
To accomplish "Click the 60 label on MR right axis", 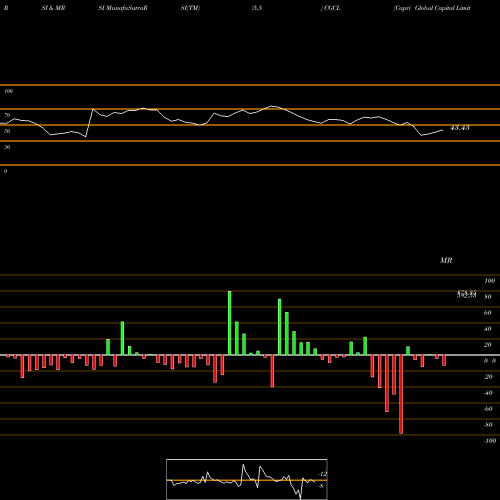I will pos(488,313).
